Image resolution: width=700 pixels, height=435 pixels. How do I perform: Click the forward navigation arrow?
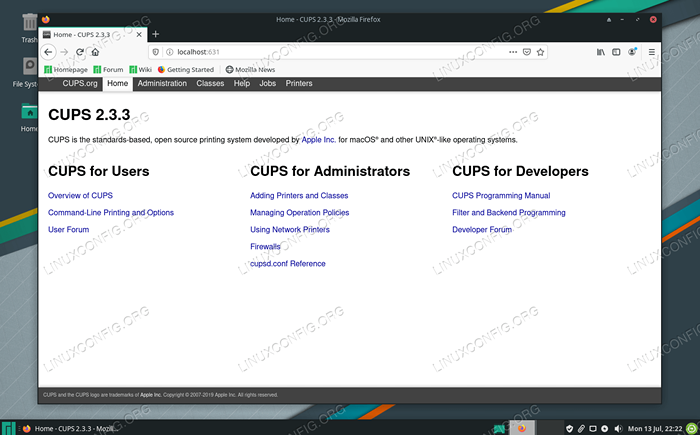(64, 52)
